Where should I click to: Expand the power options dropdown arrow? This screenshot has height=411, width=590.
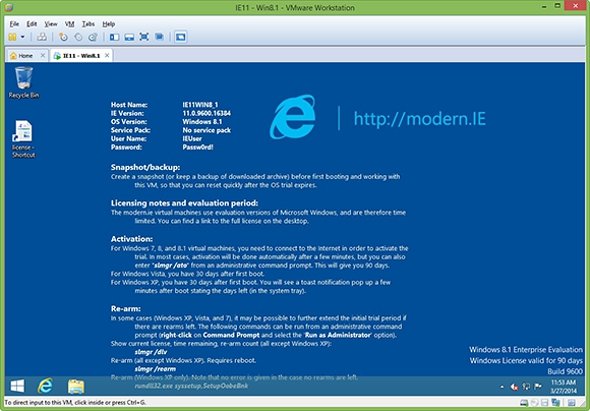23,37
